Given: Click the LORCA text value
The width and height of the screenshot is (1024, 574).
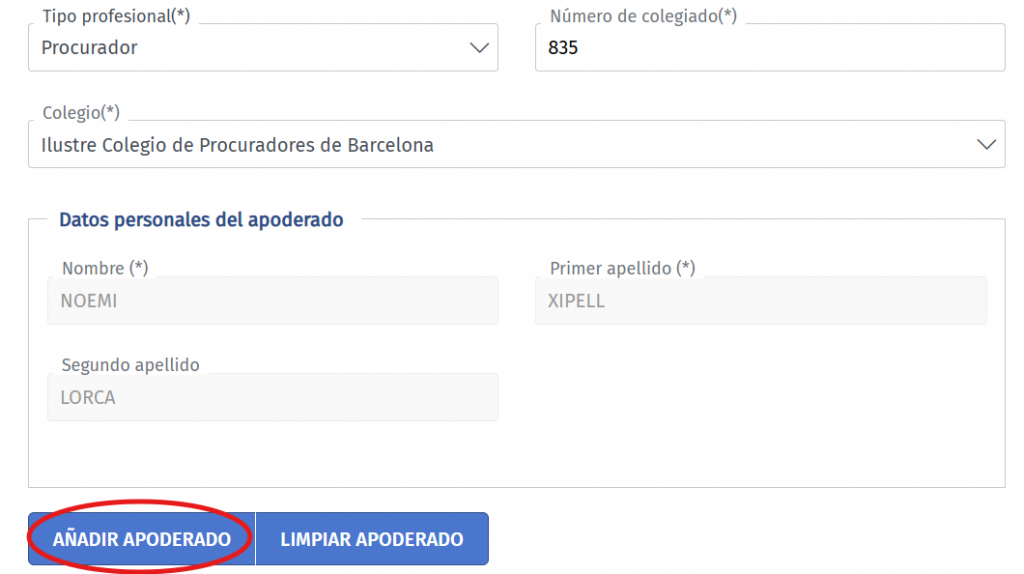Looking at the screenshot, I should click(88, 397).
